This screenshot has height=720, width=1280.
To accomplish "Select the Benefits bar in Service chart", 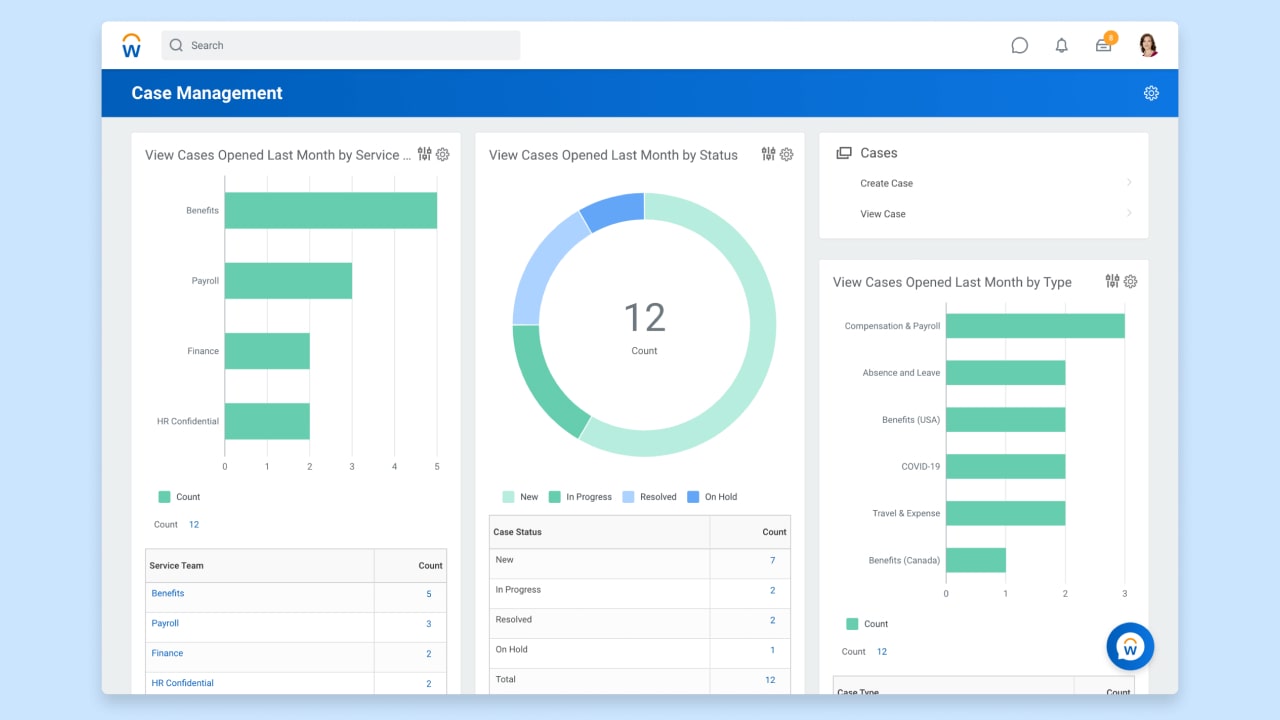I will 331,210.
